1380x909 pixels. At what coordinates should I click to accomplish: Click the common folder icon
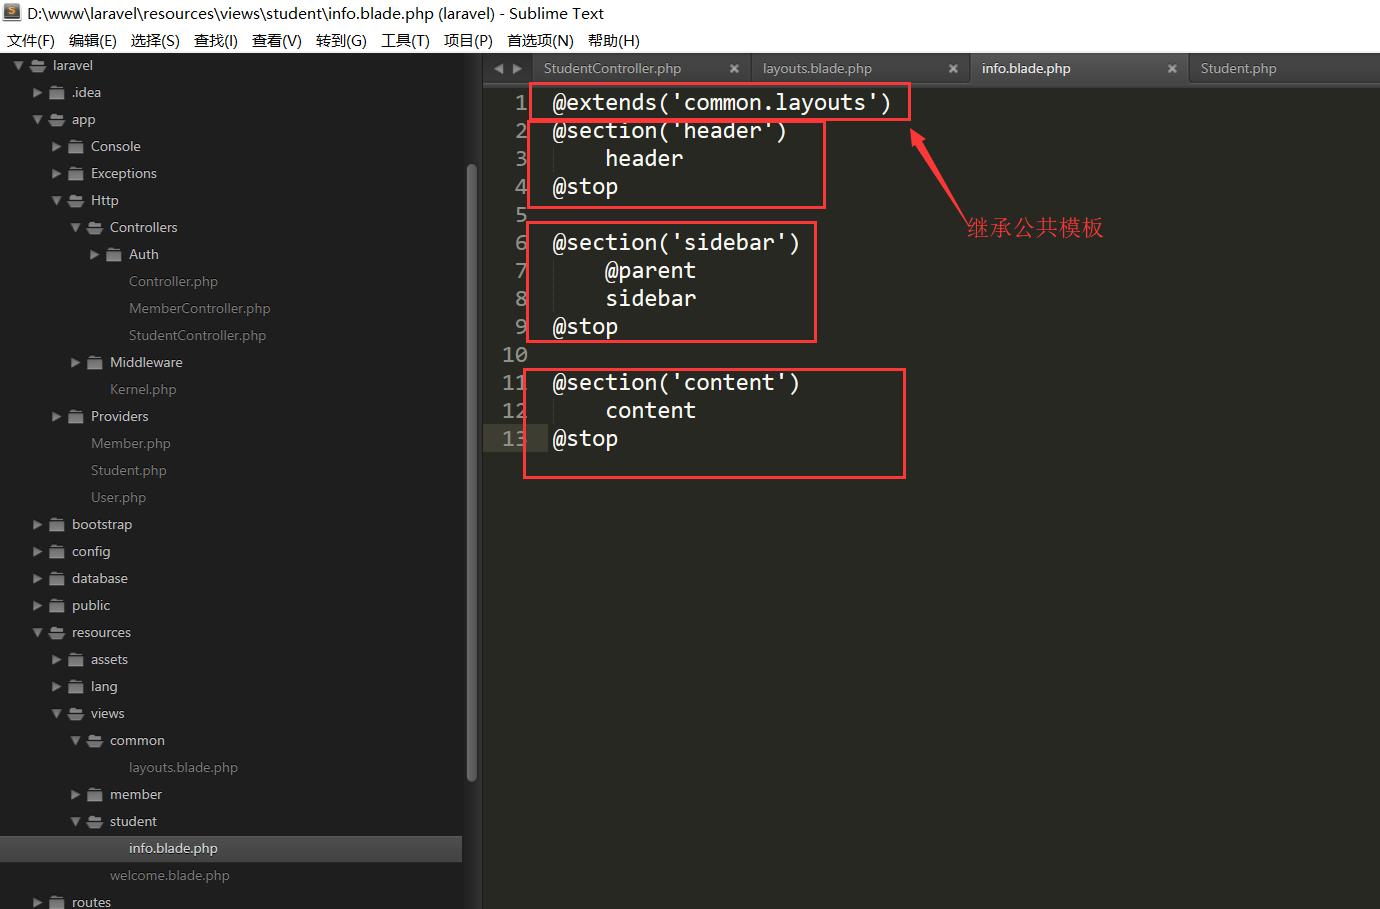tap(95, 741)
